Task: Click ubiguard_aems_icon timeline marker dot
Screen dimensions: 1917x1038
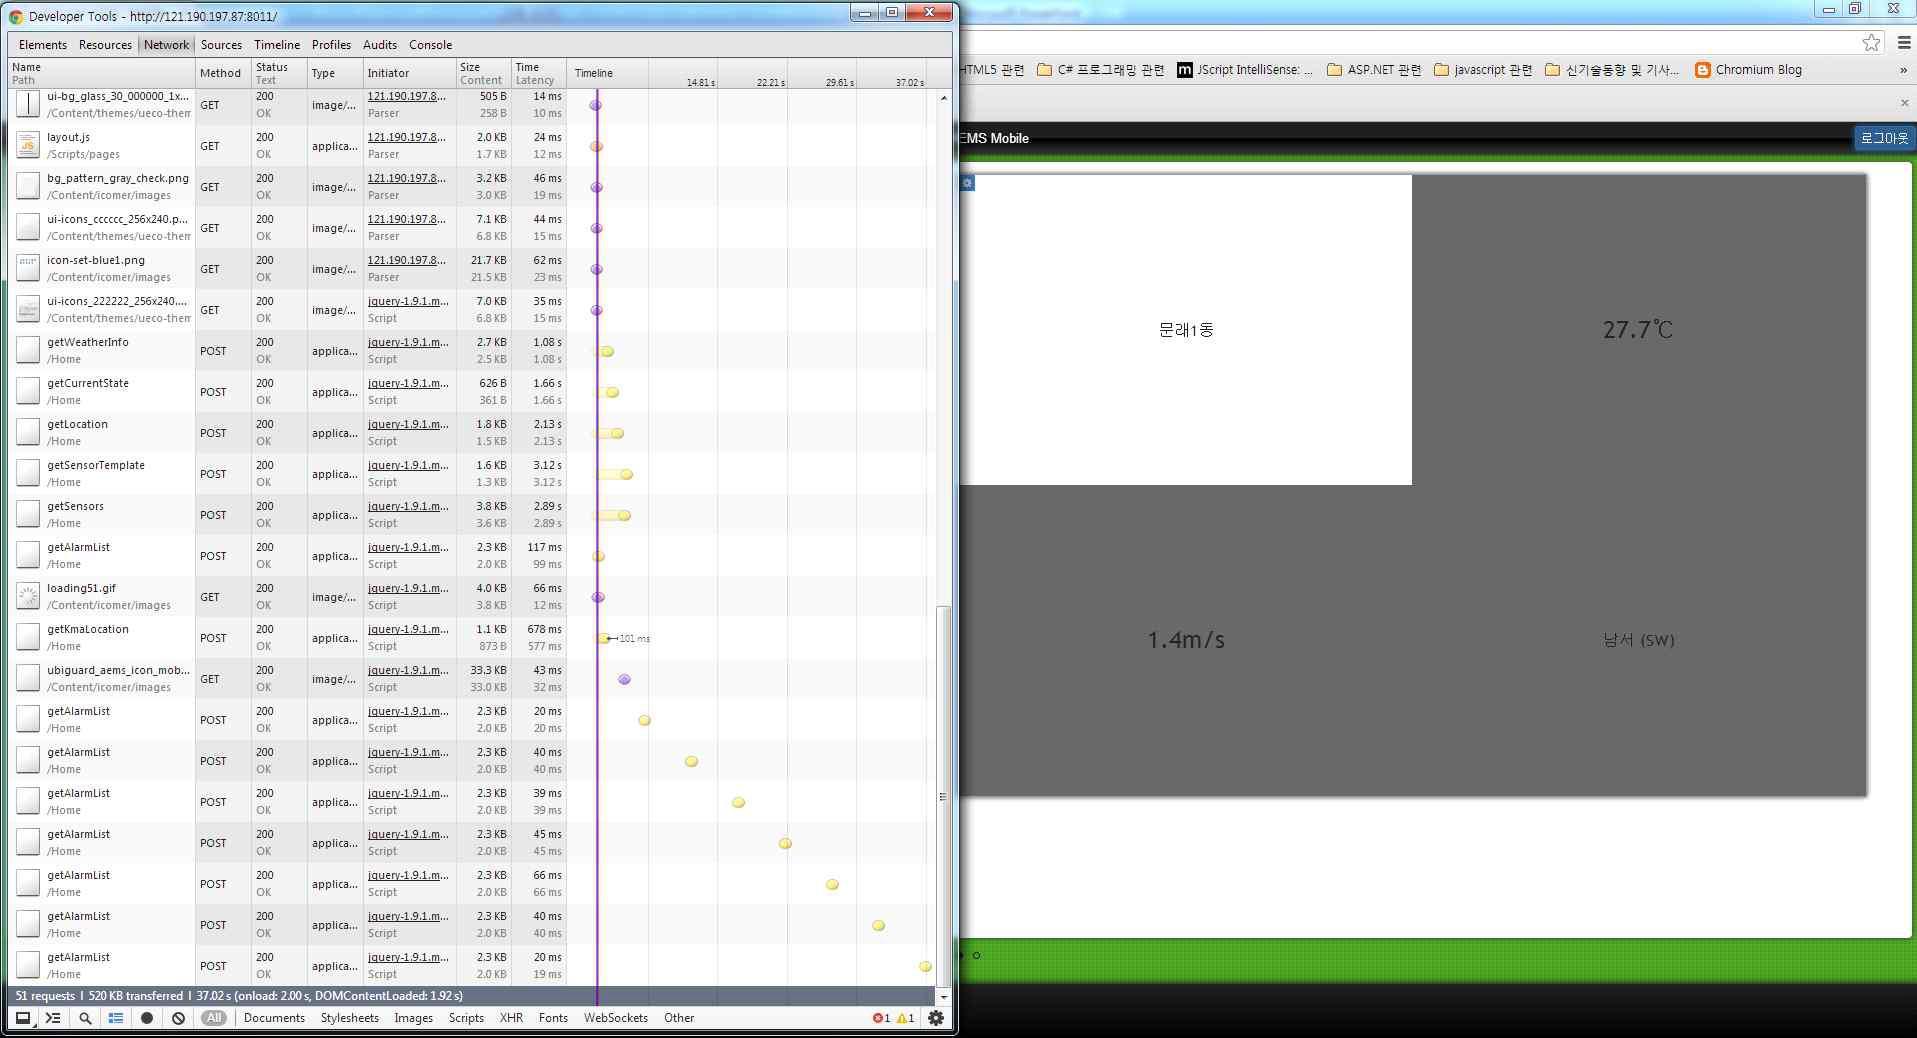Action: pyautogui.click(x=624, y=679)
